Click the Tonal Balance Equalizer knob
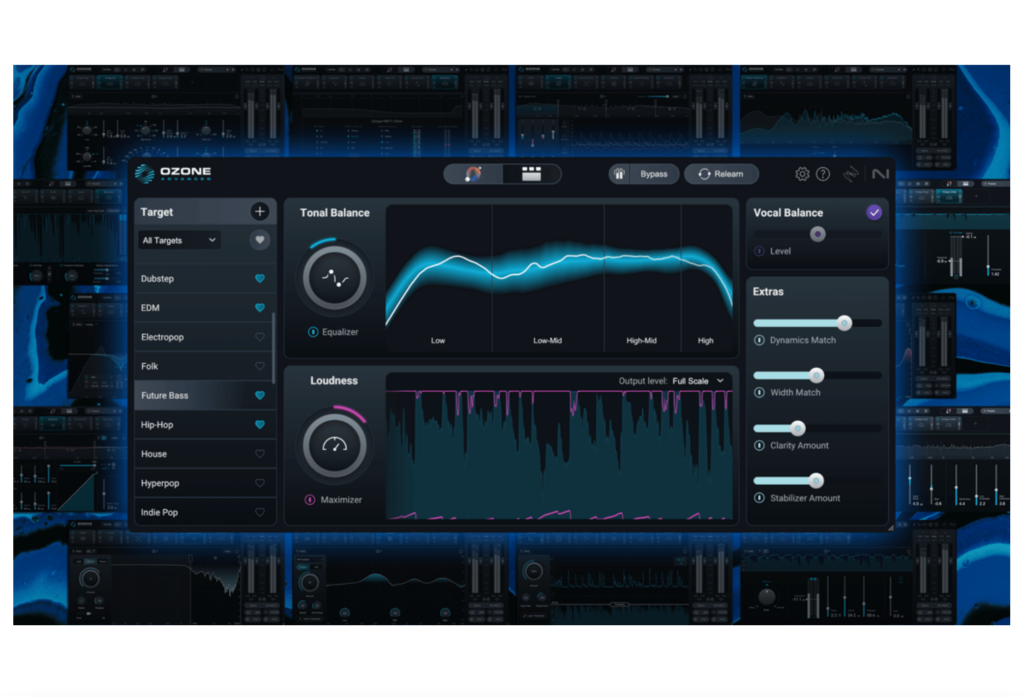This screenshot has width=1024, height=697. click(334, 278)
